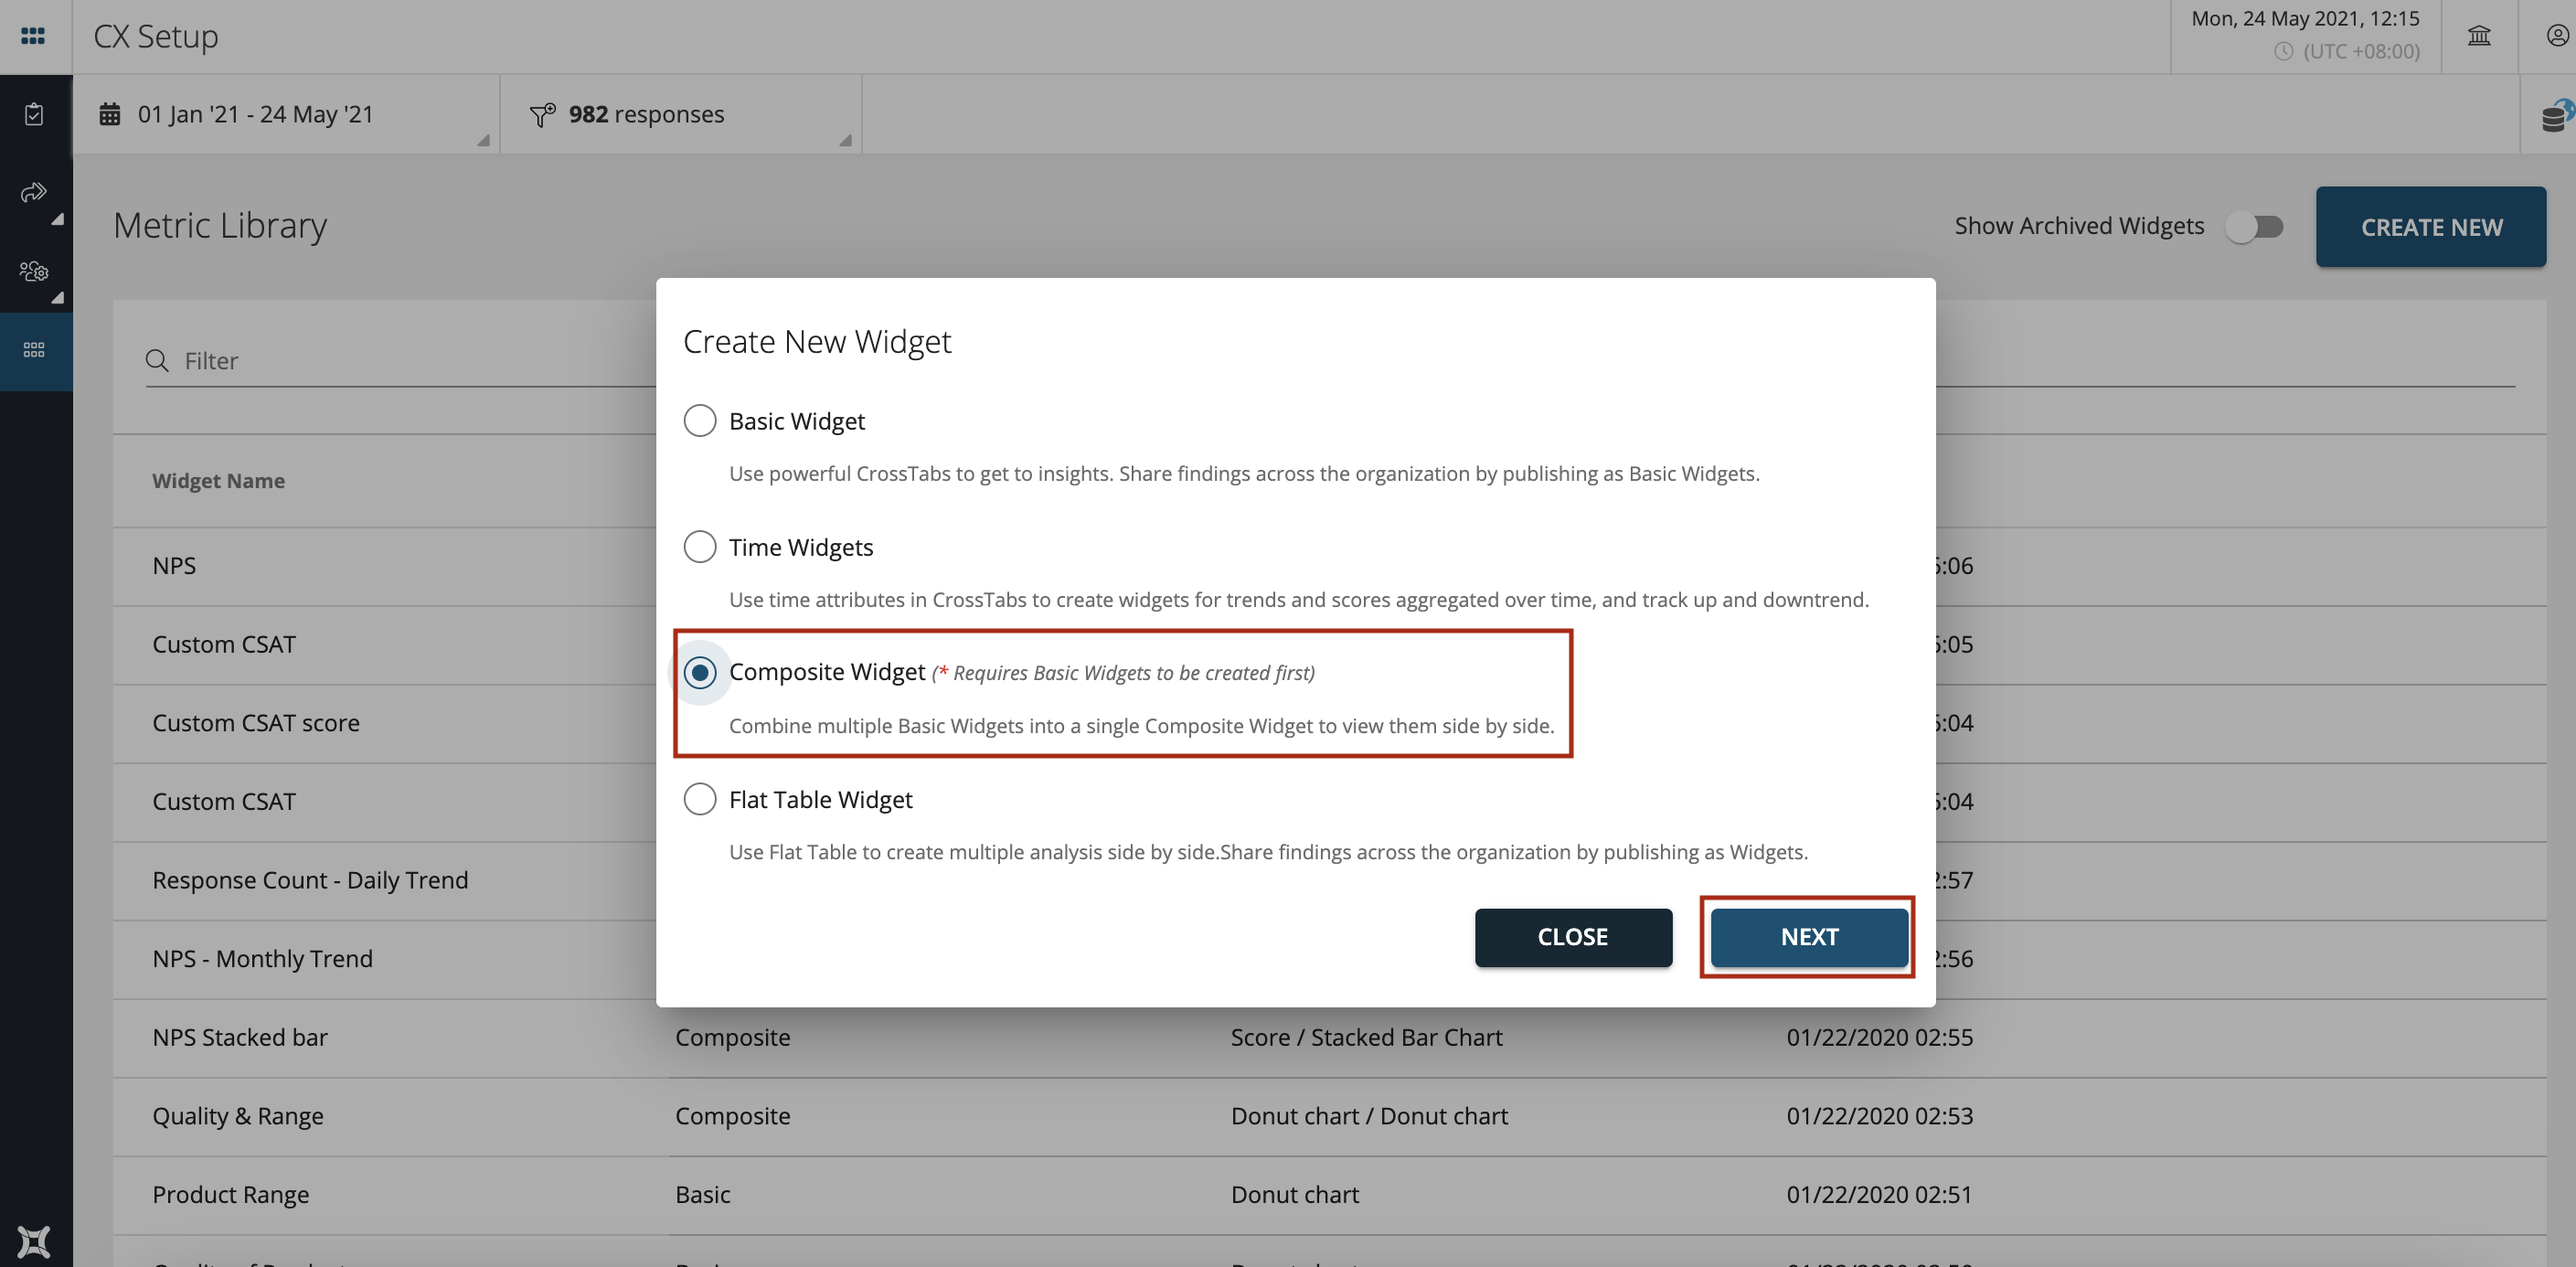This screenshot has width=2576, height=1267.
Task: Click CLOSE in Create New Widget dialog
Action: coord(1573,937)
